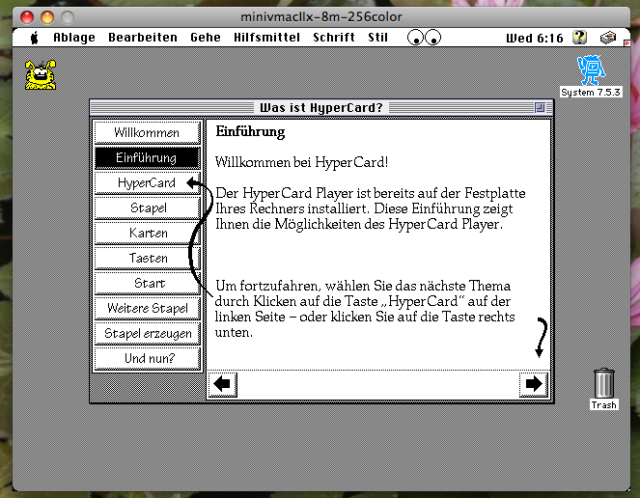
Task: Select the System 7.5.3 disk icon
Action: point(591,76)
